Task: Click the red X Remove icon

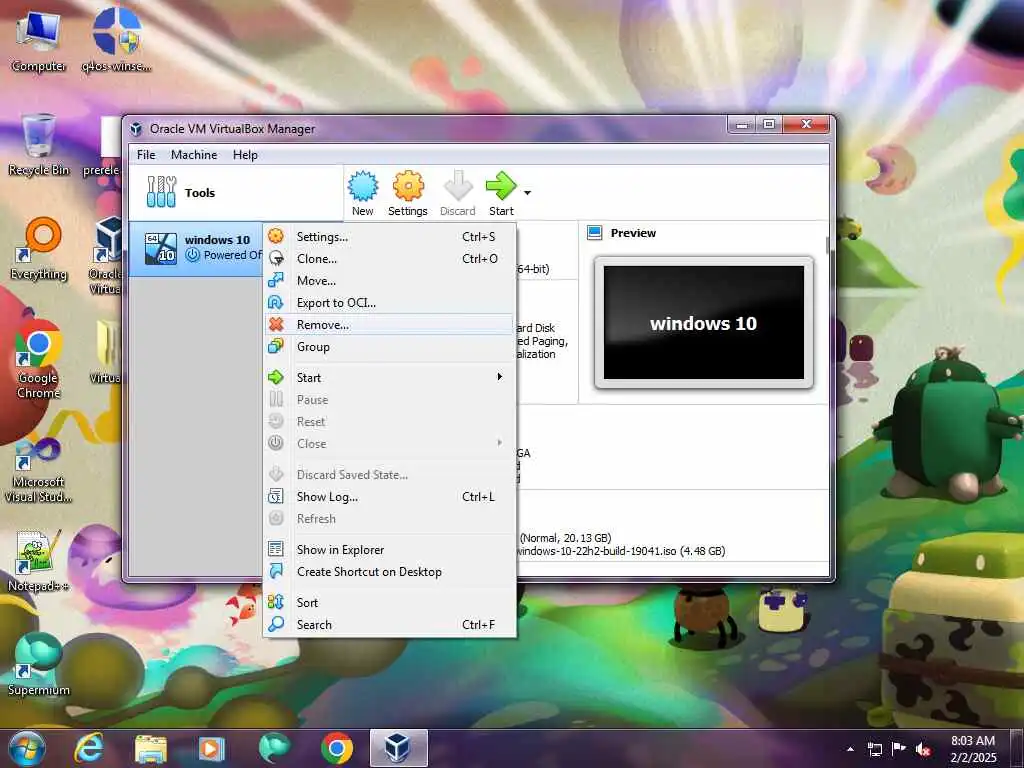Action: pyautogui.click(x=276, y=324)
